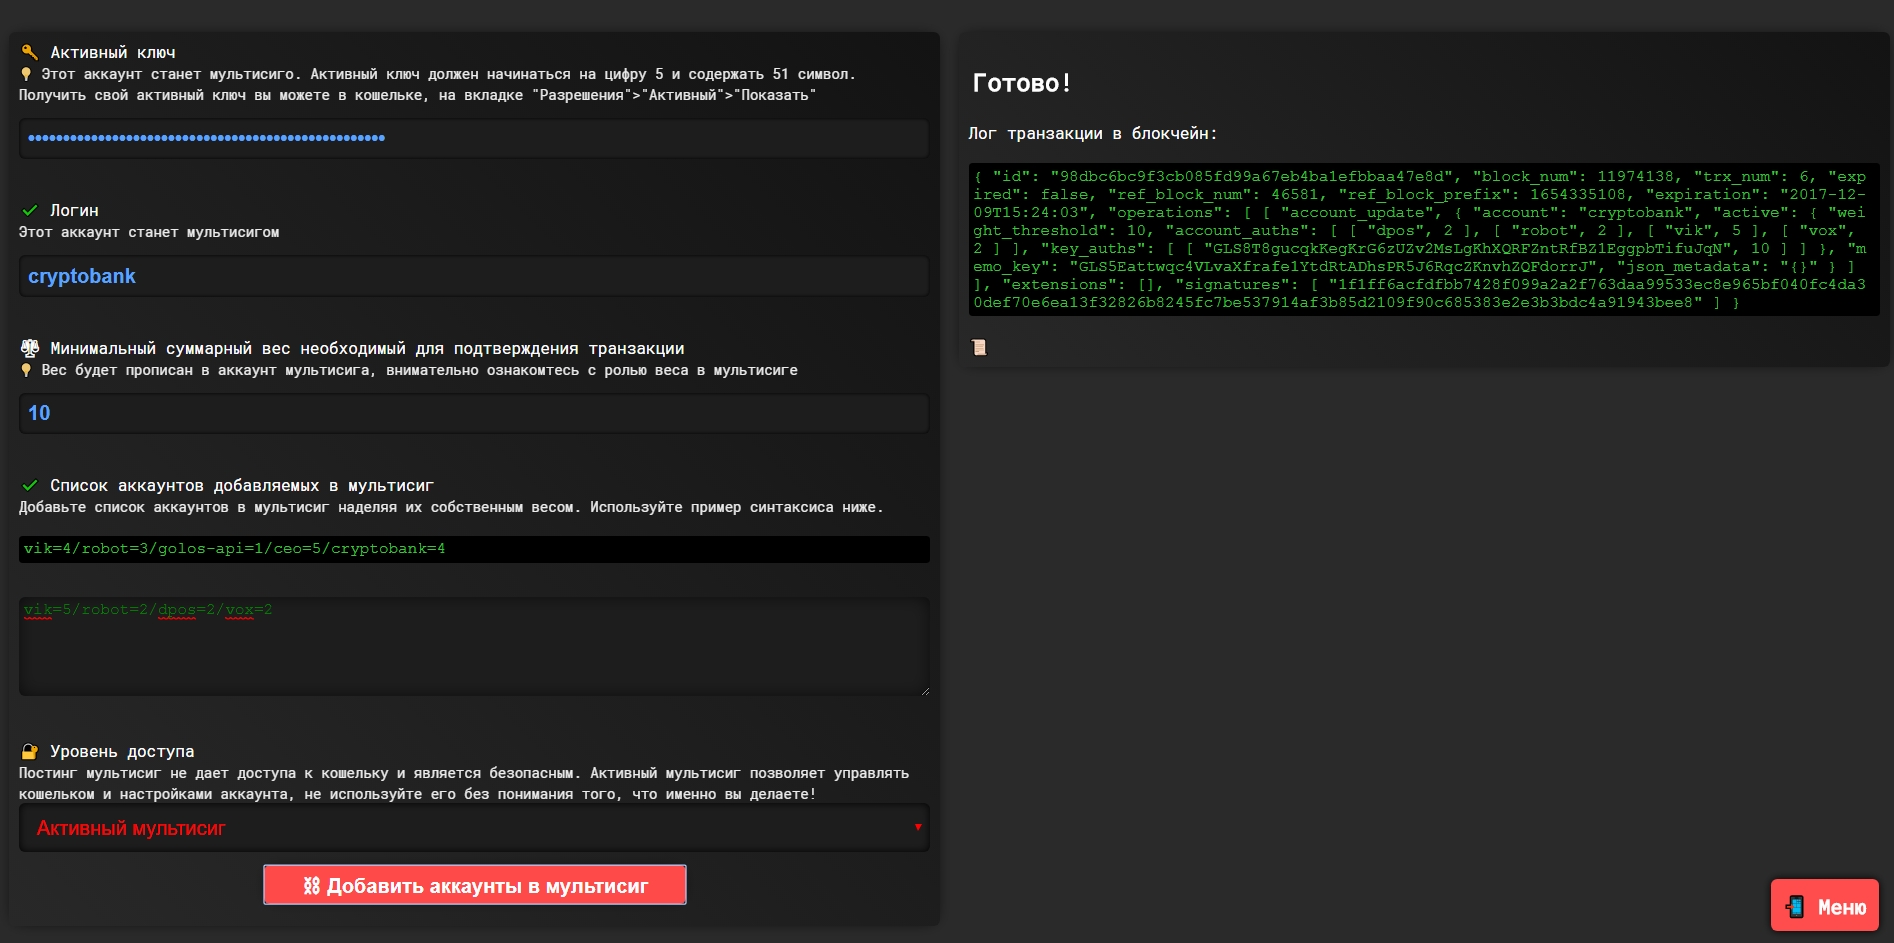Open the Активный мультисиг access level dropdown
This screenshot has width=1894, height=943.
click(473, 828)
